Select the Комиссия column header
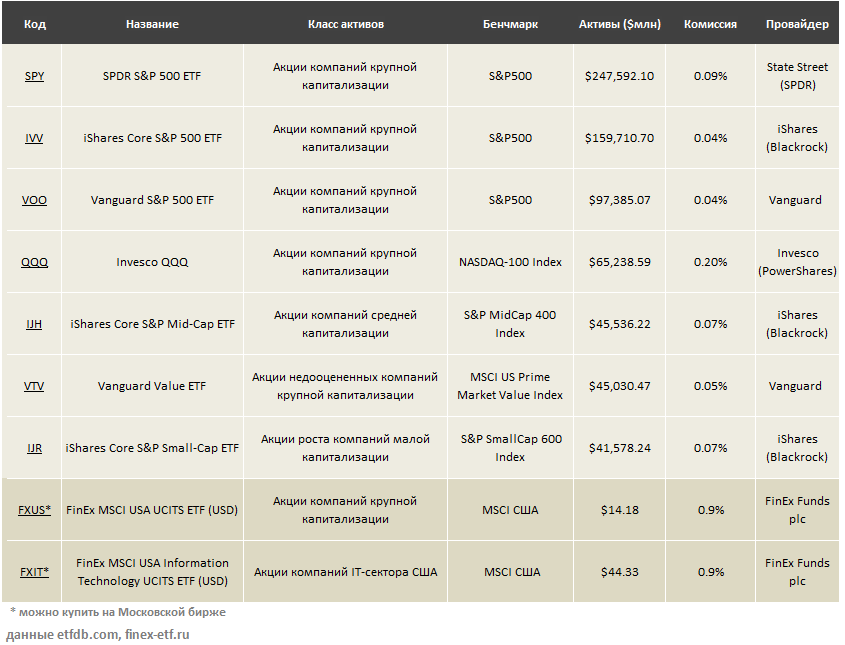Screen dimensions: 845x645 (x=710, y=24)
